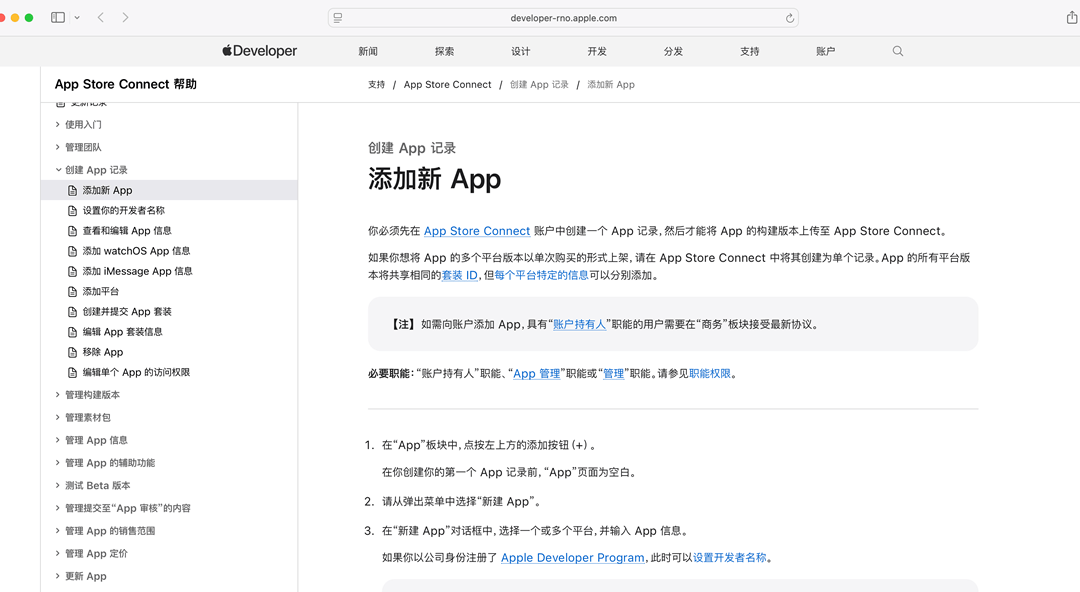Open 移除 App in the sidebar

click(x=103, y=352)
